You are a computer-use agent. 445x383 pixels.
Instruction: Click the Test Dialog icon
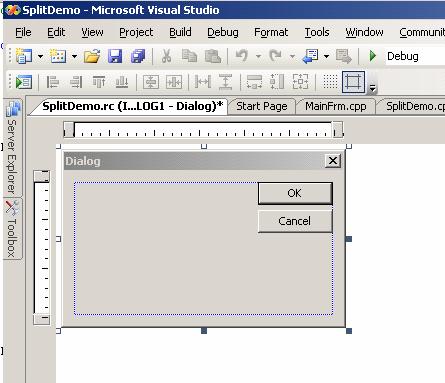pos(24,82)
